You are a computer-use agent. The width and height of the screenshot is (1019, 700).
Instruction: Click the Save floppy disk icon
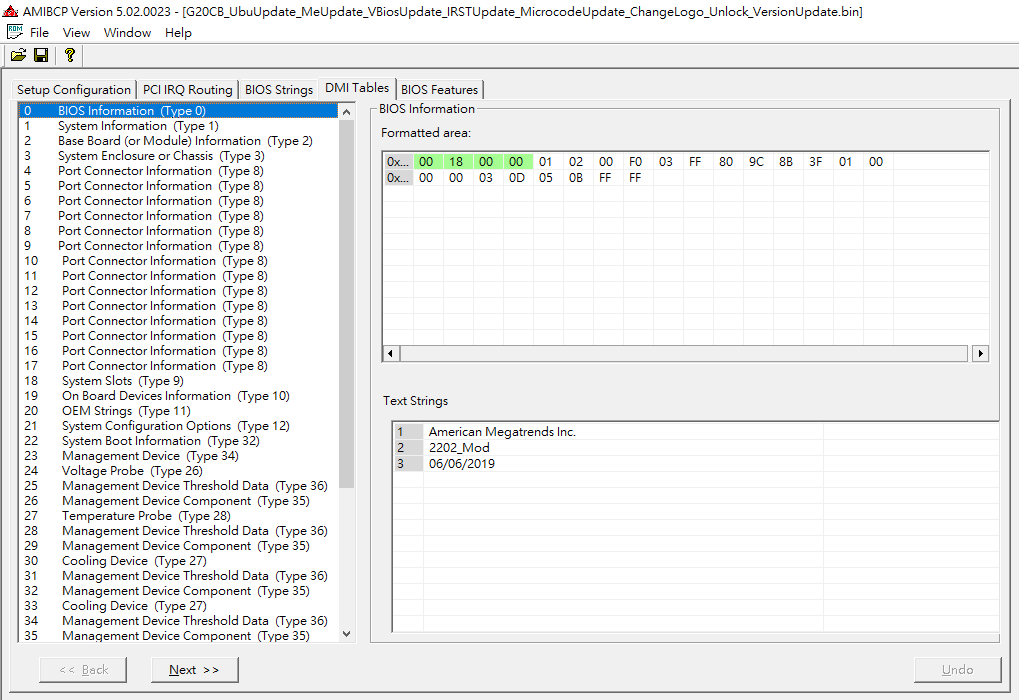tap(41, 55)
